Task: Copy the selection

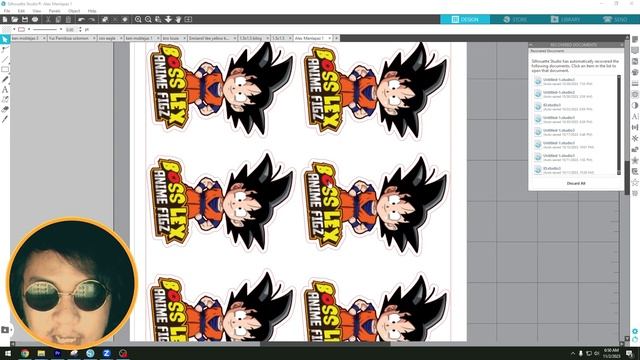Action: tap(58, 19)
